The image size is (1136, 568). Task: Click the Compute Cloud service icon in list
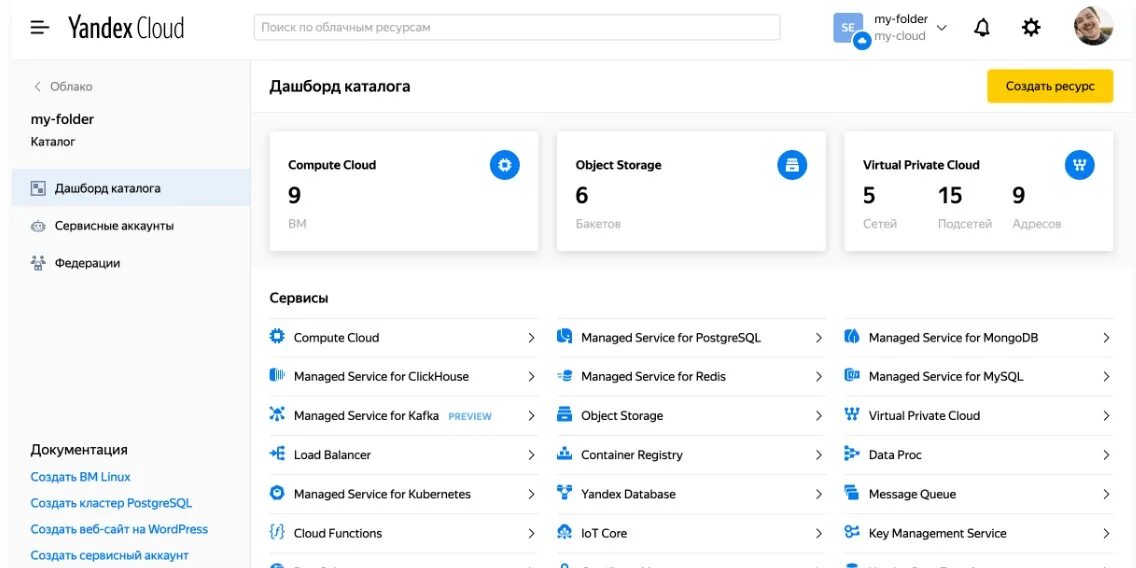tap(277, 337)
